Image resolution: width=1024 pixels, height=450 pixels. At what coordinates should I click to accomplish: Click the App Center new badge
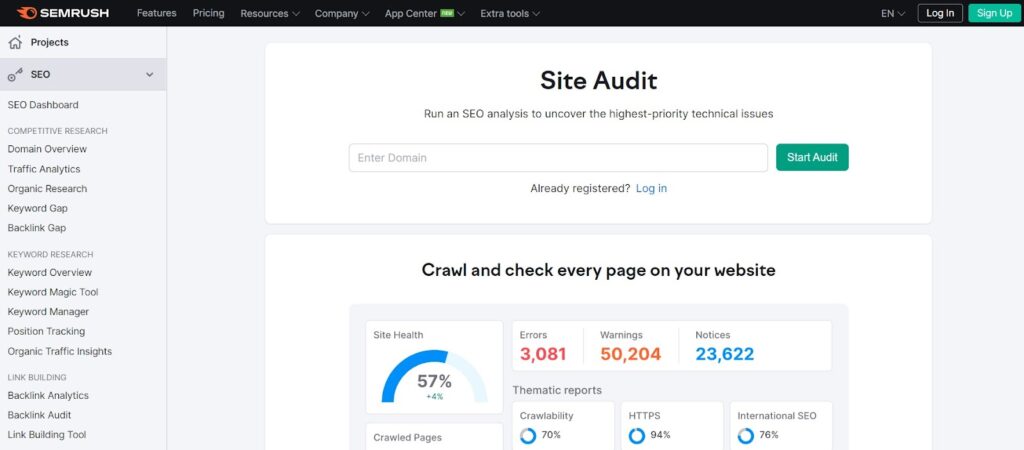coord(447,12)
